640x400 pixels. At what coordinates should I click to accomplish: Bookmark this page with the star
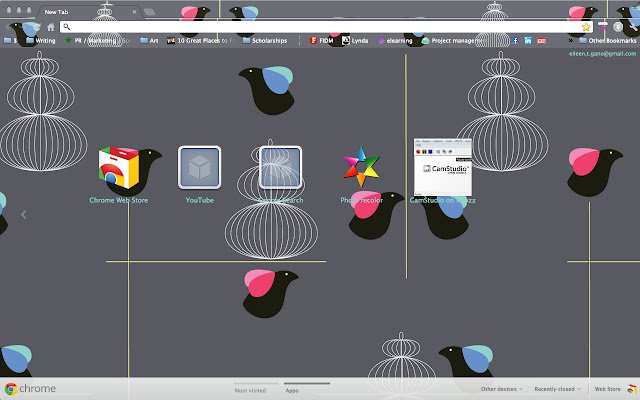pos(586,27)
